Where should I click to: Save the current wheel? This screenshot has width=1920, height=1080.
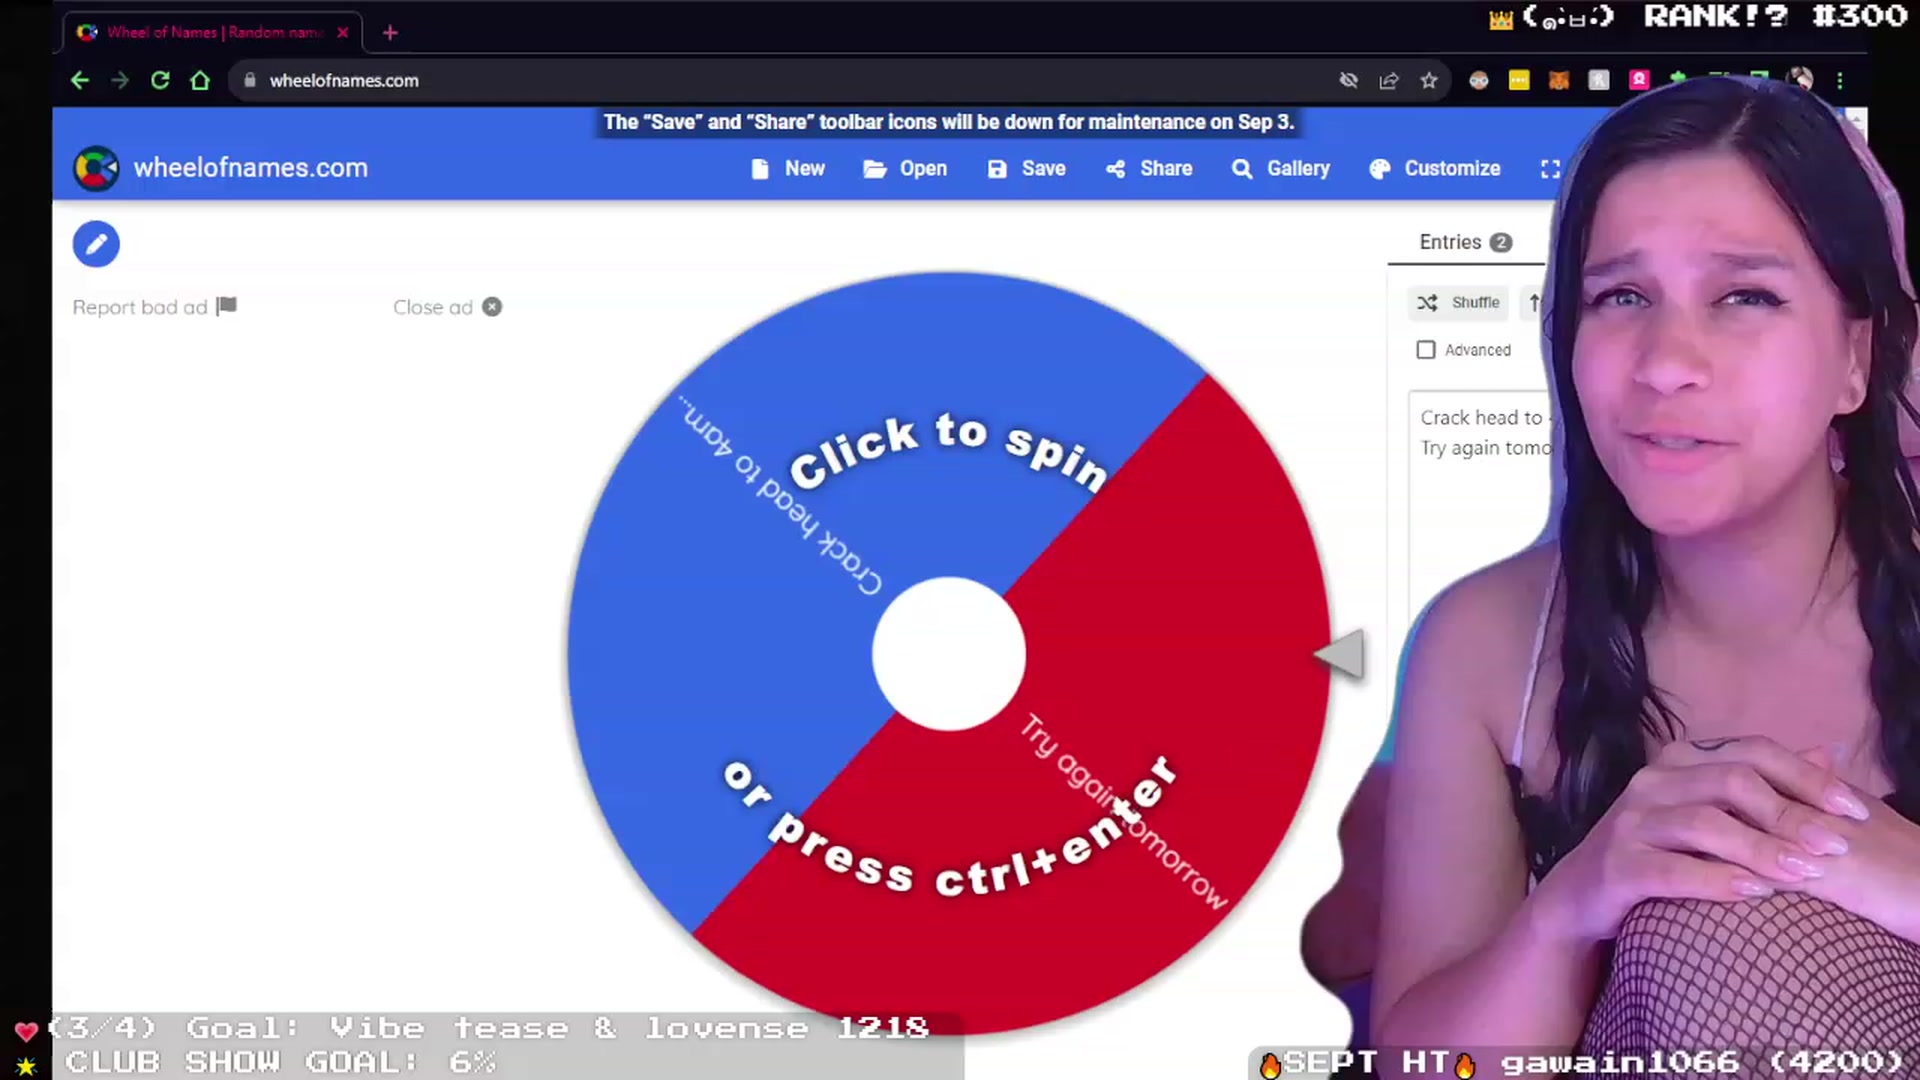click(x=1027, y=168)
